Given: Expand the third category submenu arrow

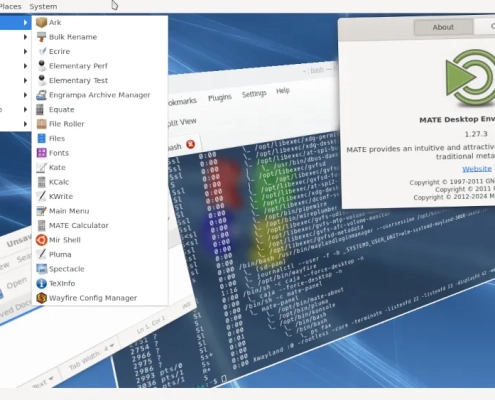Looking at the screenshot, I should pos(25,51).
